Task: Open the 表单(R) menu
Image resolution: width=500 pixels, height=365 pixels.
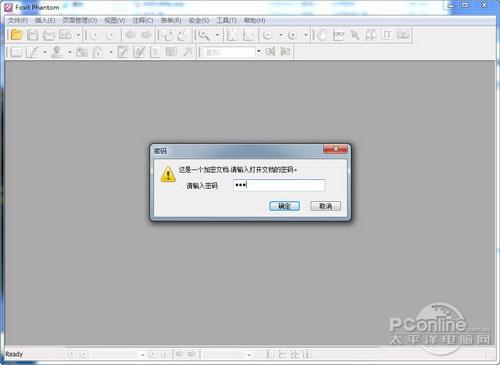Action: pos(171,20)
